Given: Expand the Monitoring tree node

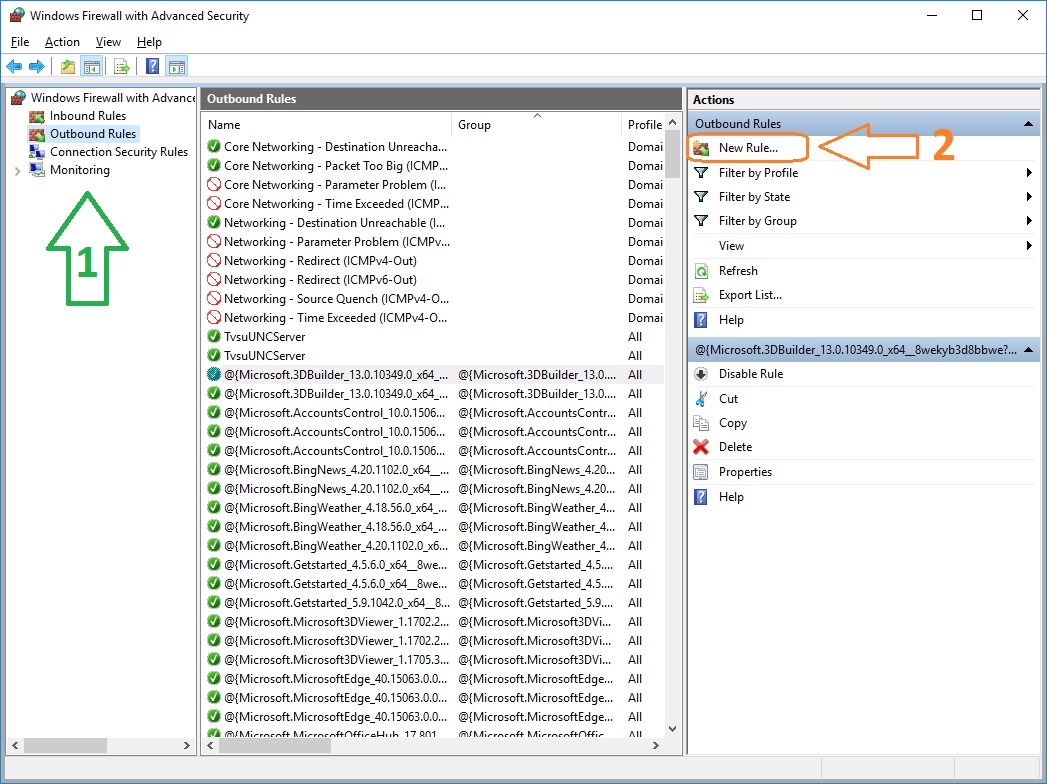Looking at the screenshot, I should pyautogui.click(x=17, y=171).
